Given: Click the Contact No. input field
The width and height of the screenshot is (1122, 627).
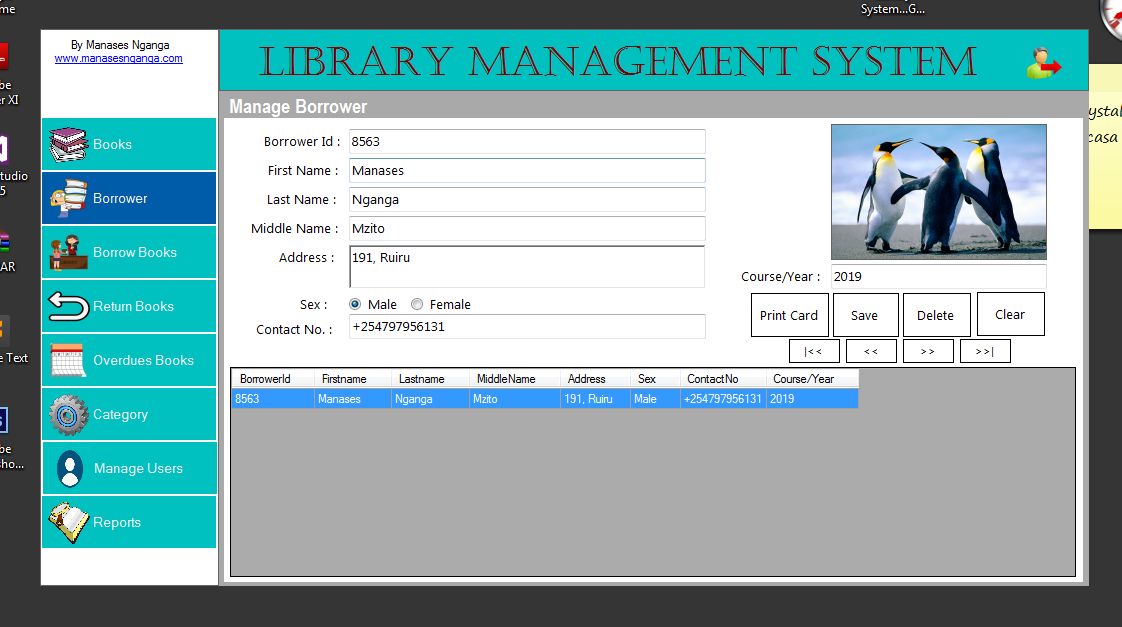Looking at the screenshot, I should [x=527, y=327].
